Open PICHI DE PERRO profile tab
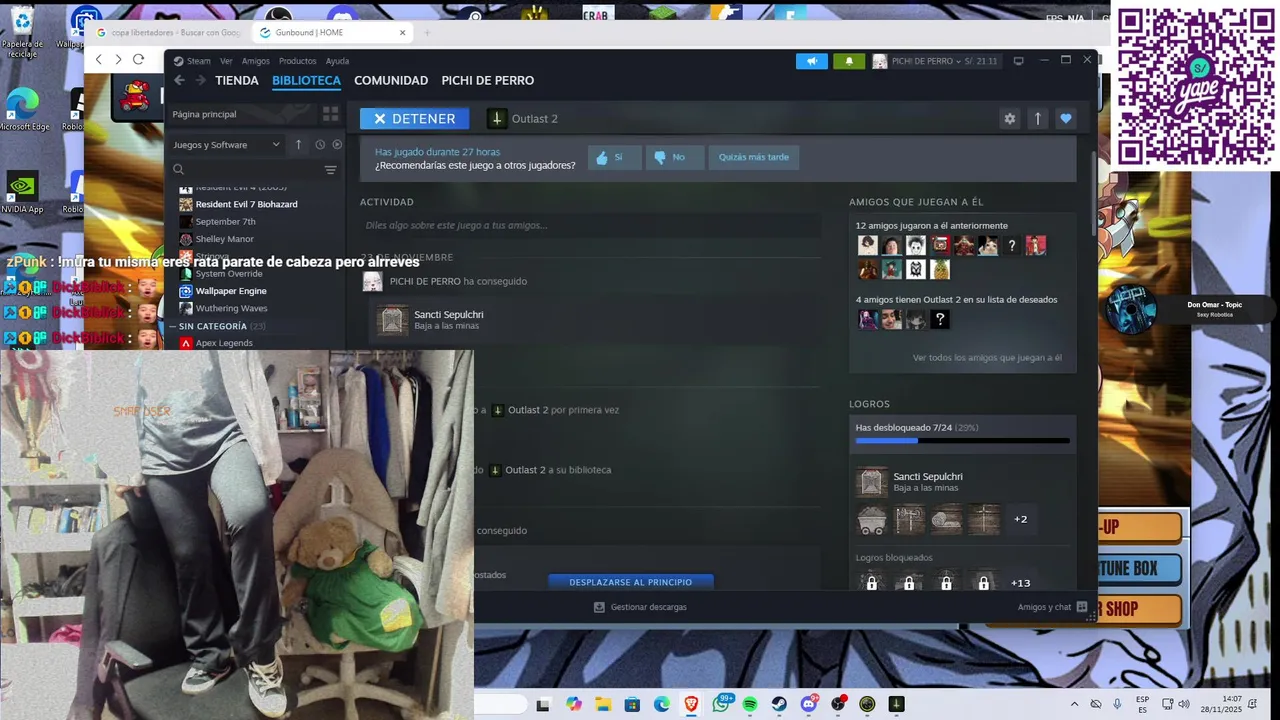Screen dimensions: 1280x720 (488, 80)
